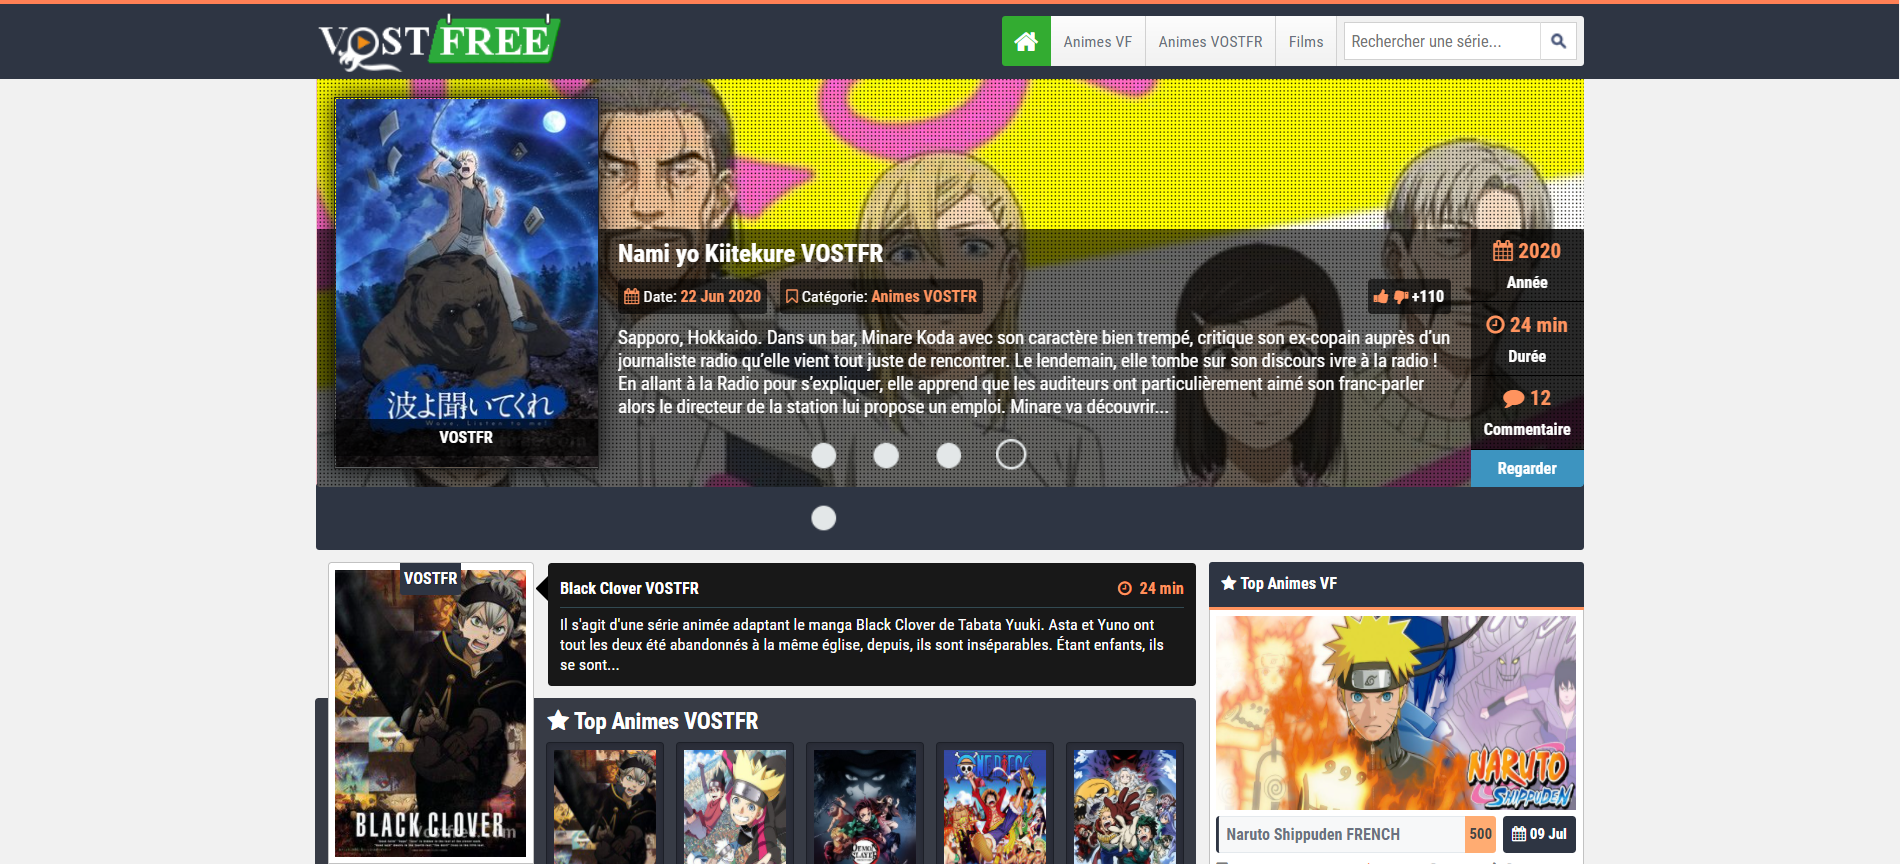The width and height of the screenshot is (1900, 864).
Task: Open the Nami yo Kiitekure poster
Action: pyautogui.click(x=467, y=283)
